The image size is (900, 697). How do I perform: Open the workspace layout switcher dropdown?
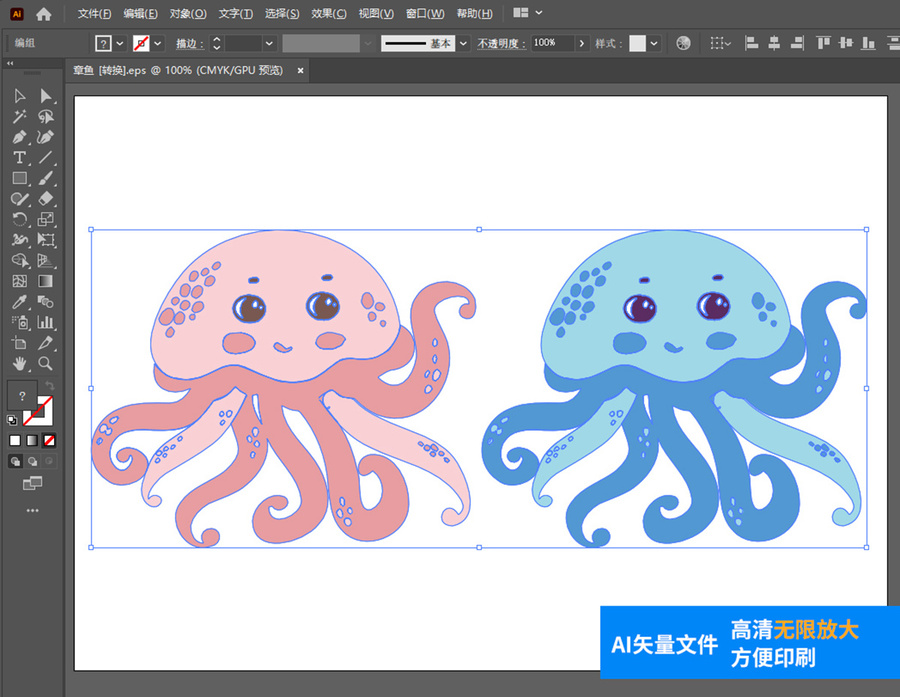[x=527, y=13]
